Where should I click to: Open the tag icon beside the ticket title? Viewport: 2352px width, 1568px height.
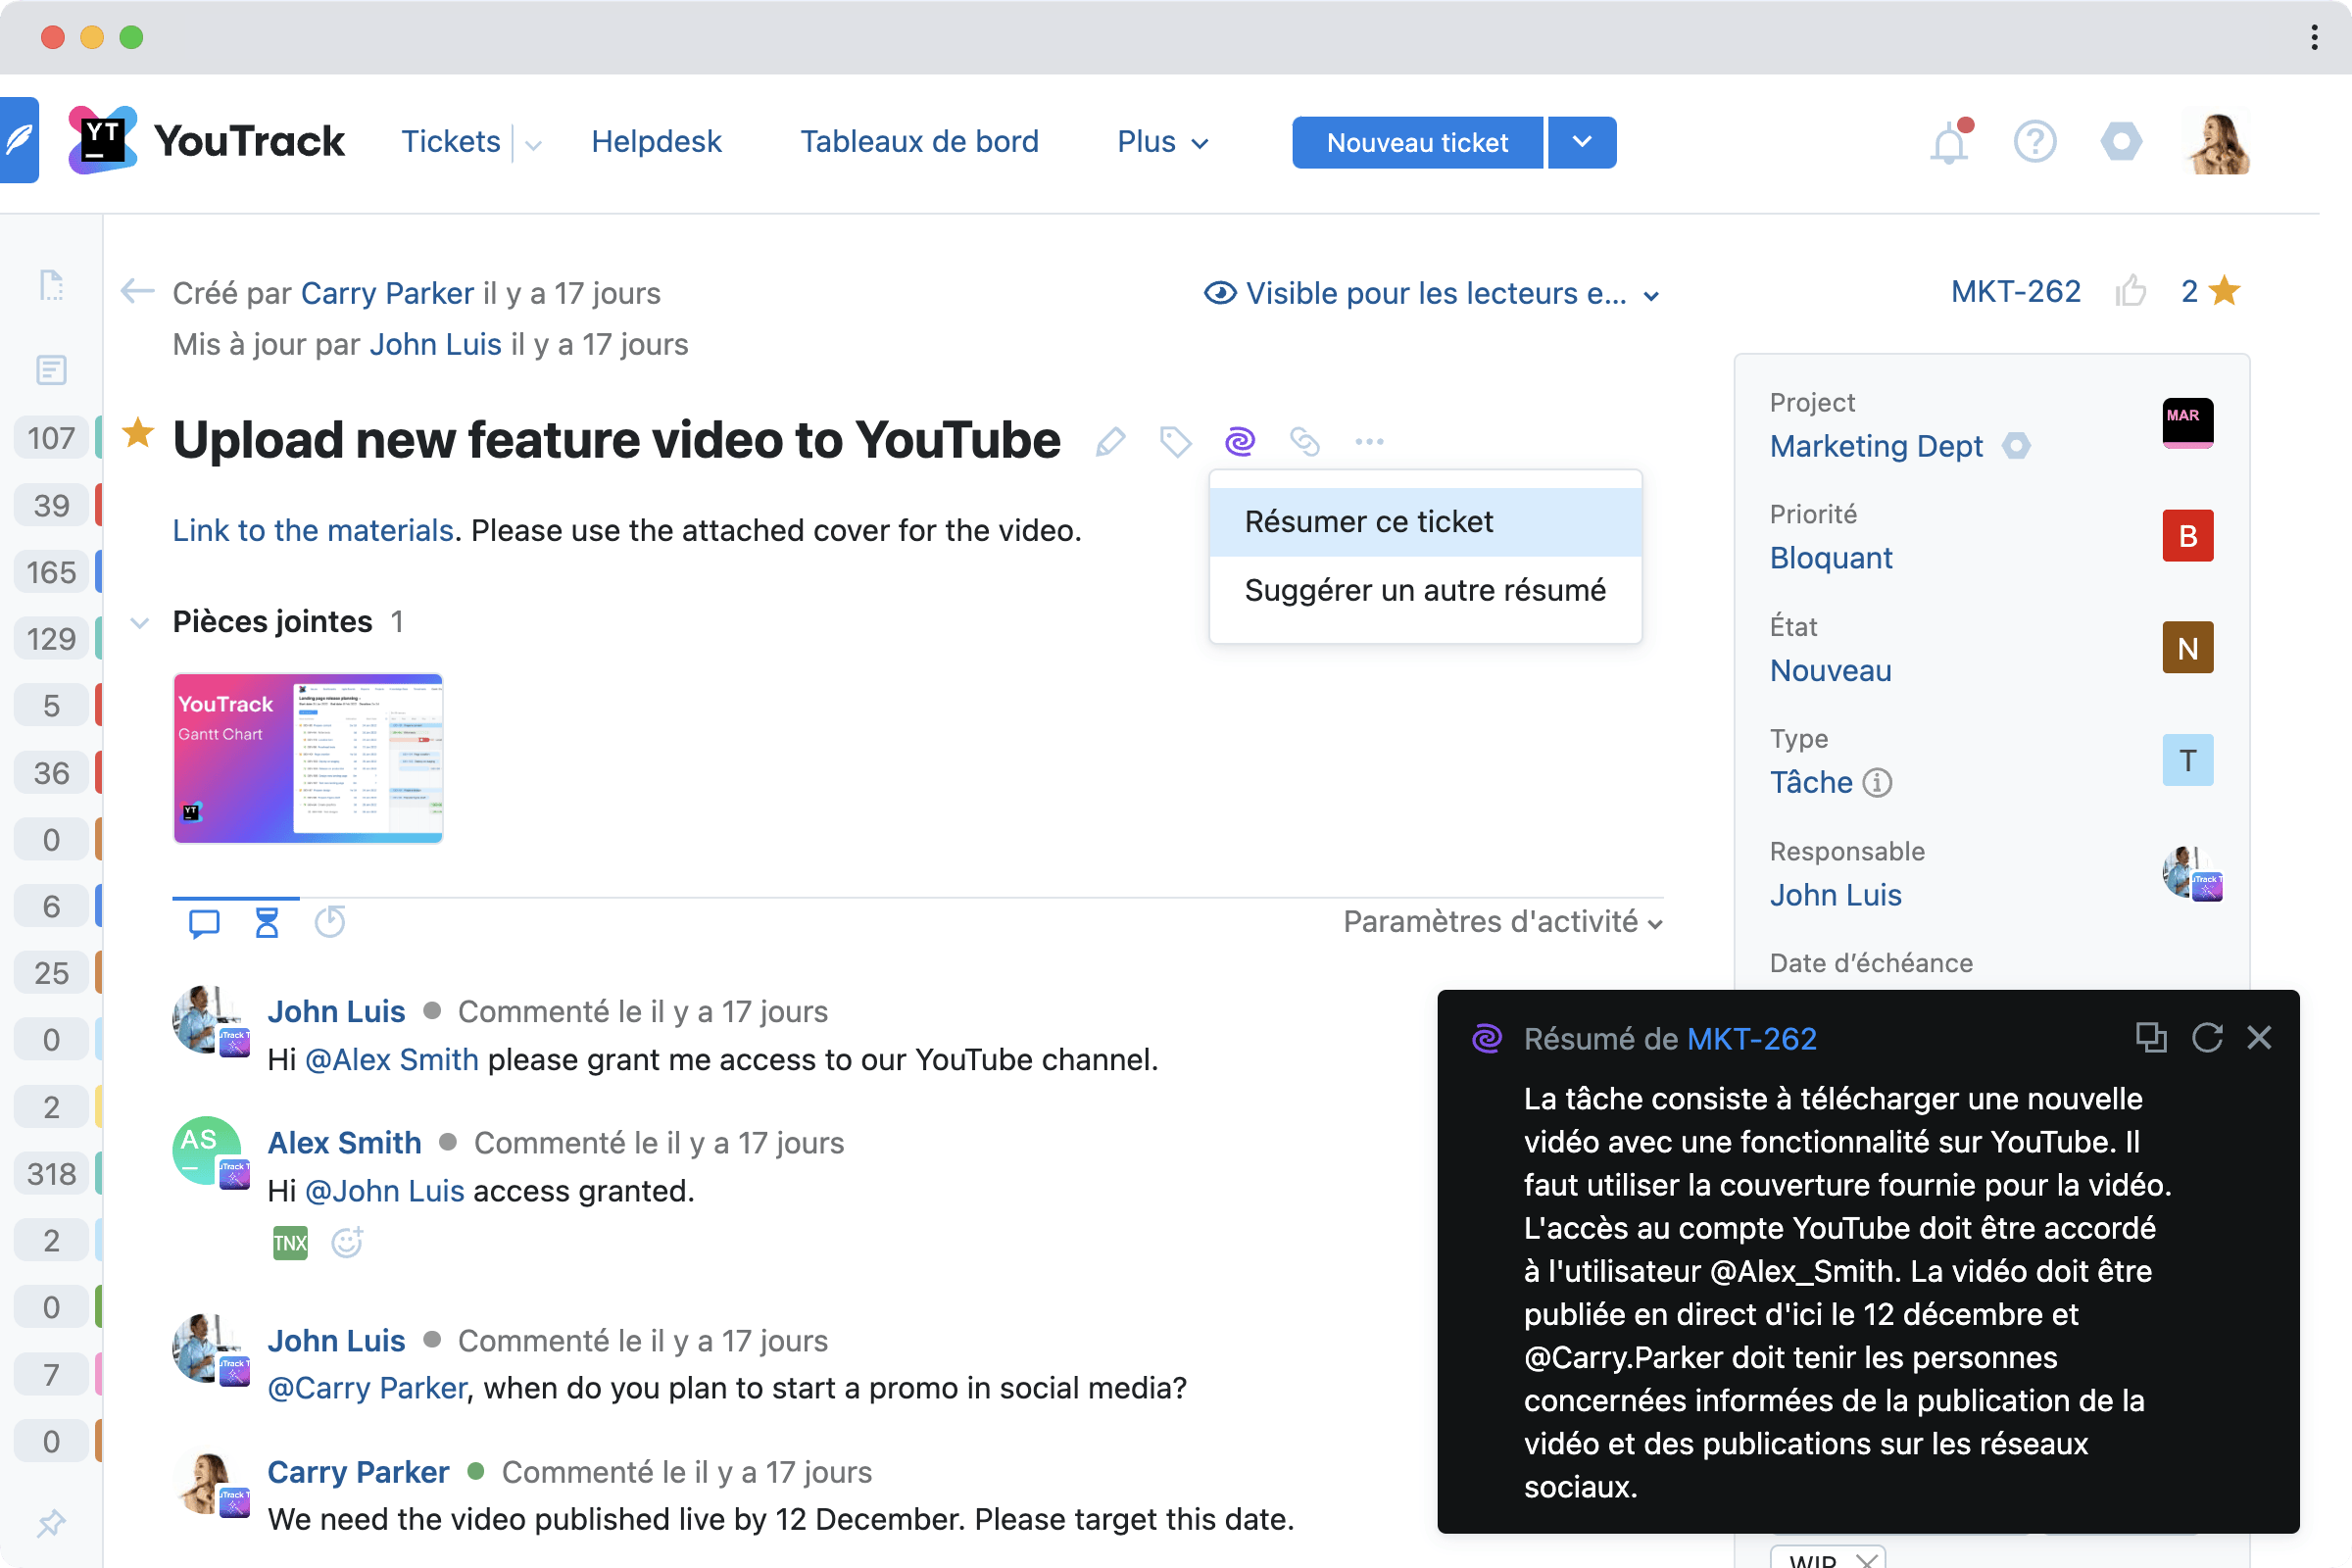(1175, 441)
